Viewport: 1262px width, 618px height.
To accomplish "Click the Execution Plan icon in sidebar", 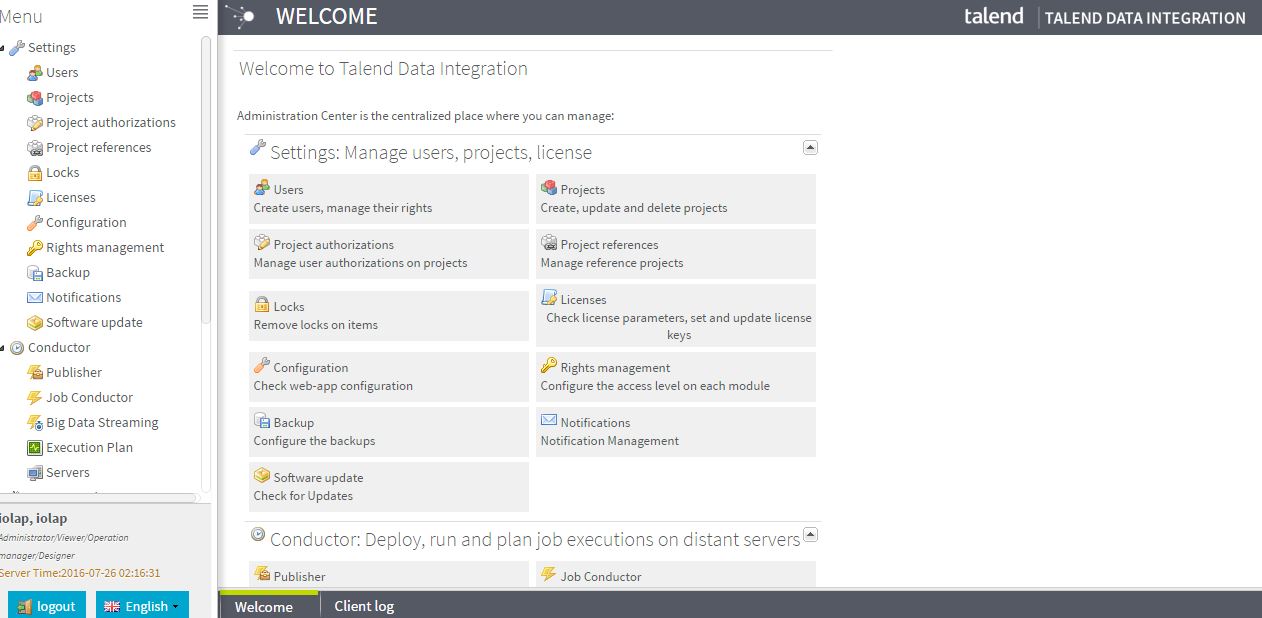I will [35, 447].
